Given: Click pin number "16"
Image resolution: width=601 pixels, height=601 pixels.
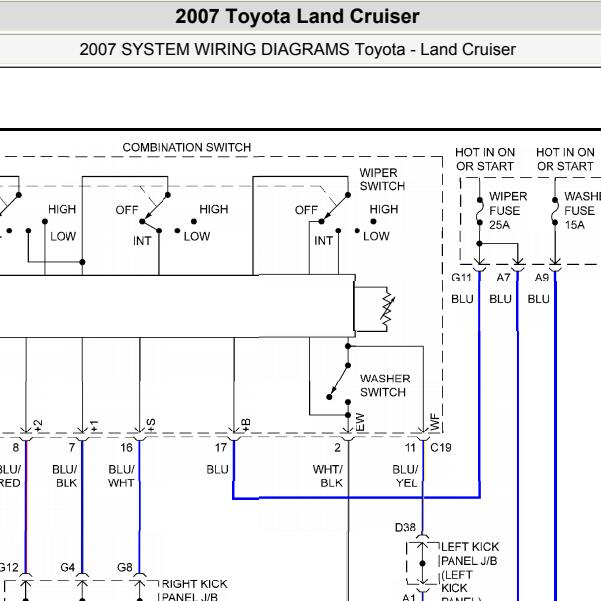Looking at the screenshot, I should coord(126,448).
